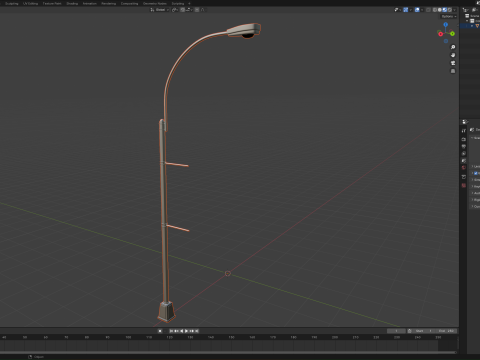This screenshot has width=480, height=360.
Task: Open the Render properties tab
Action: point(464,139)
